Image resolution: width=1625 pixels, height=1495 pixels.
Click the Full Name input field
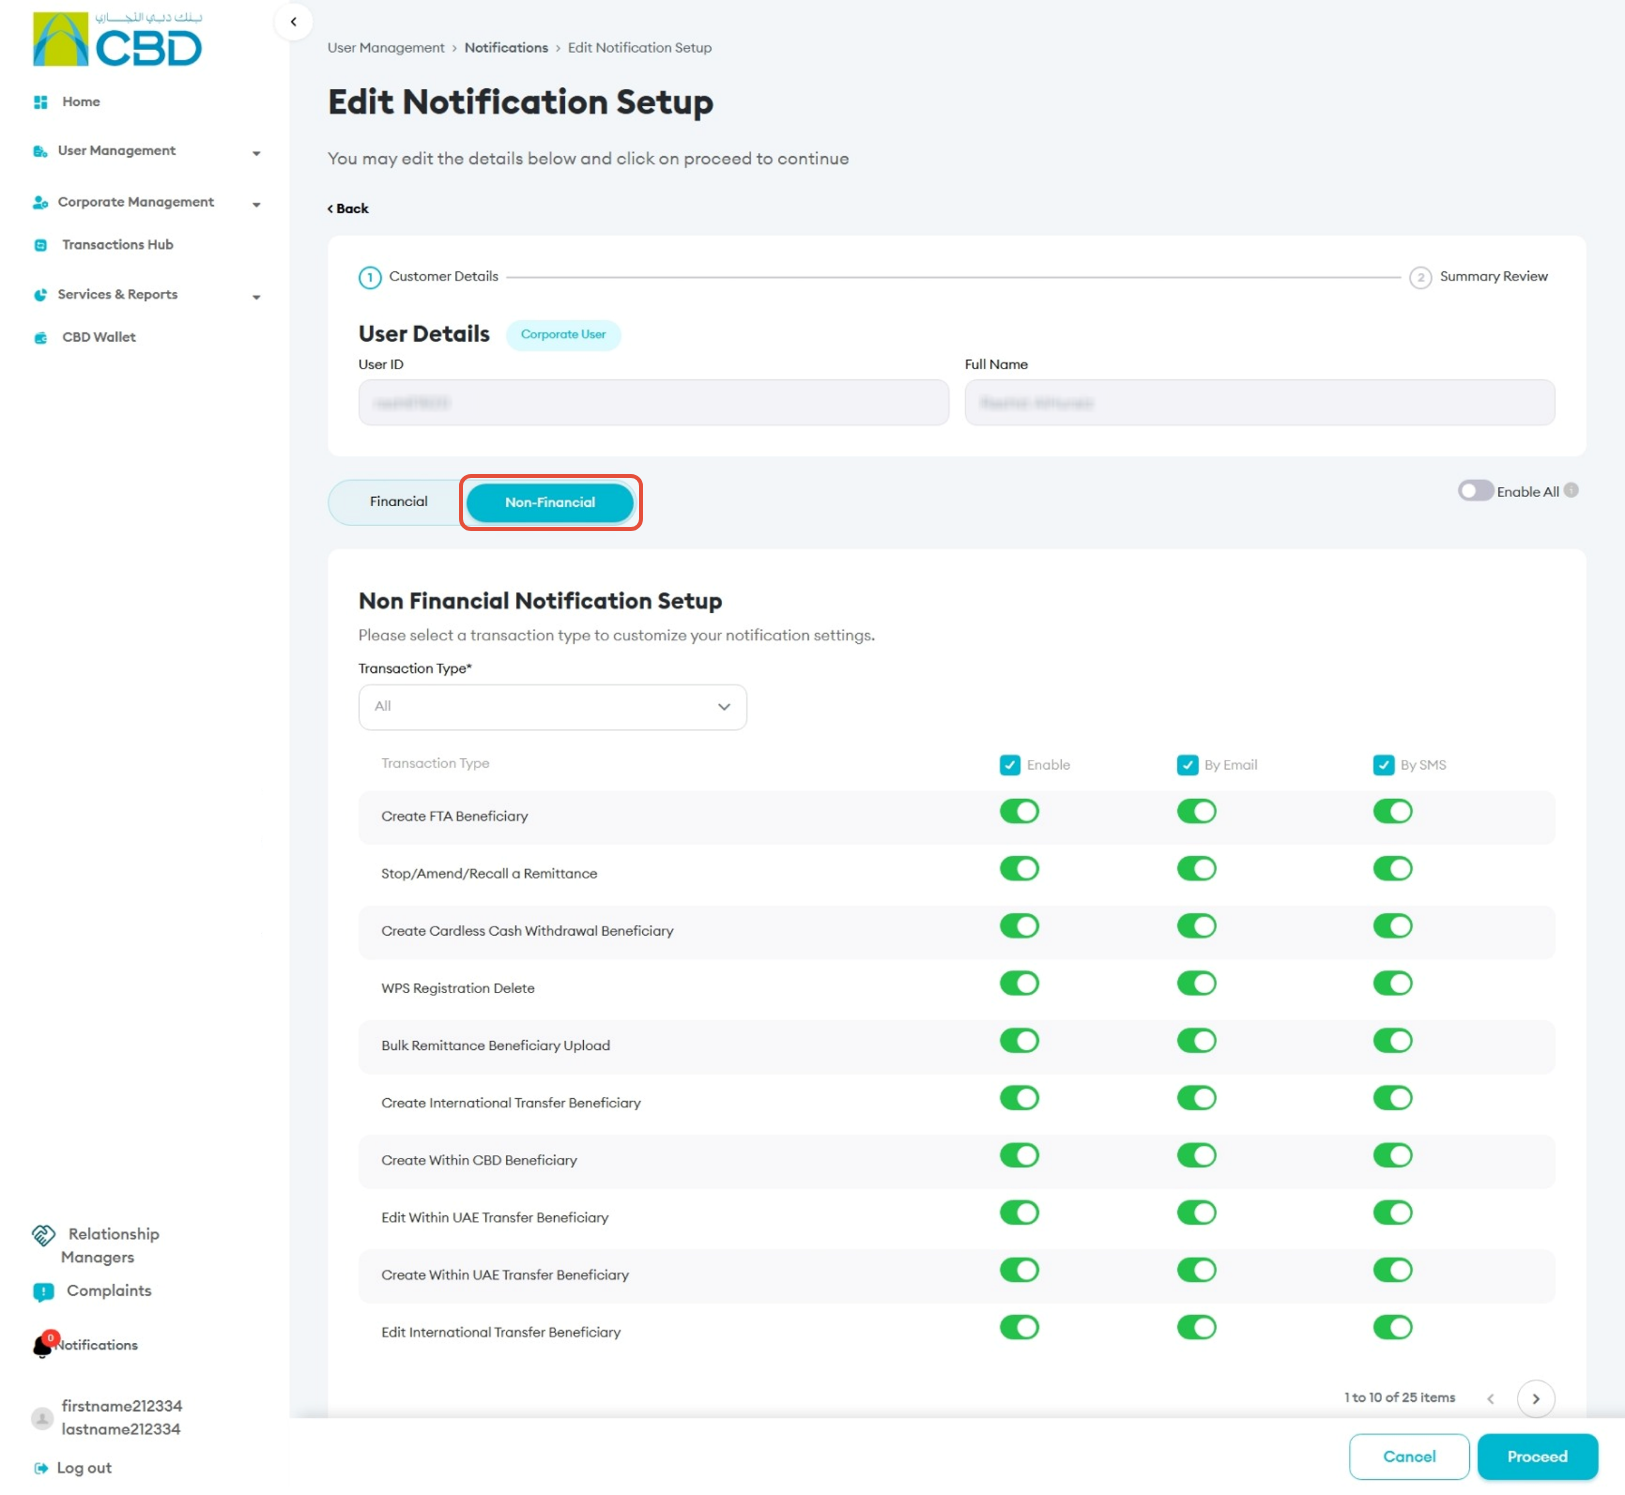point(1259,403)
